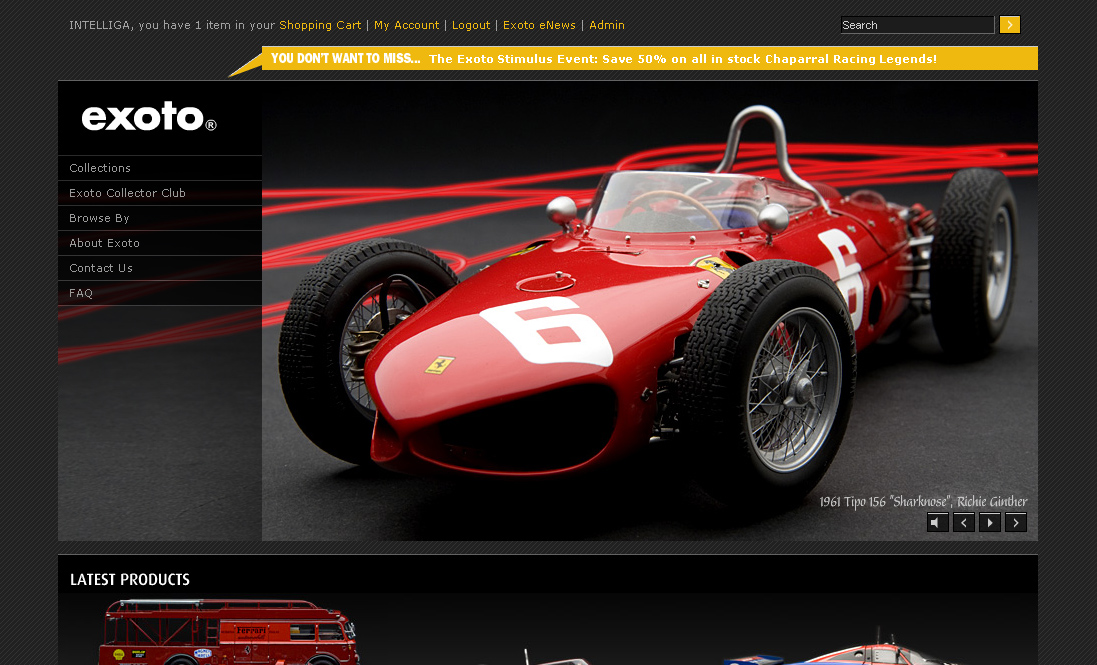
Task: Go to My Account
Action: 406,25
